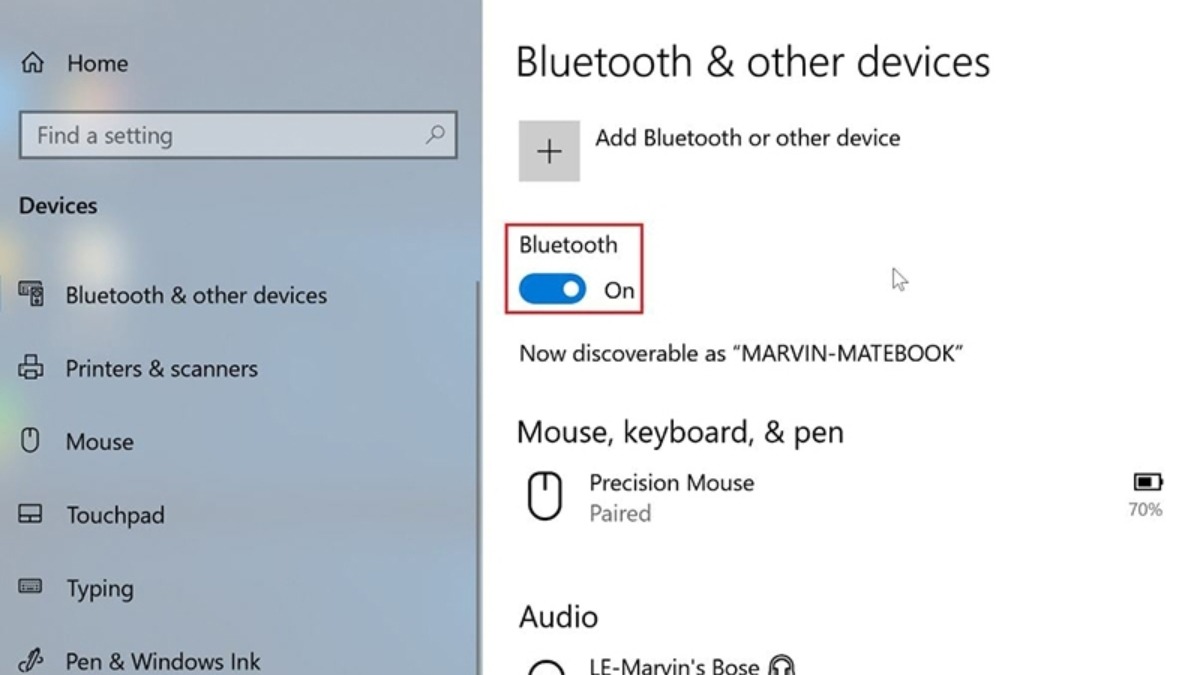Click the Pen & Windows Ink icon
1200x675 pixels.
pyautogui.click(x=31, y=661)
